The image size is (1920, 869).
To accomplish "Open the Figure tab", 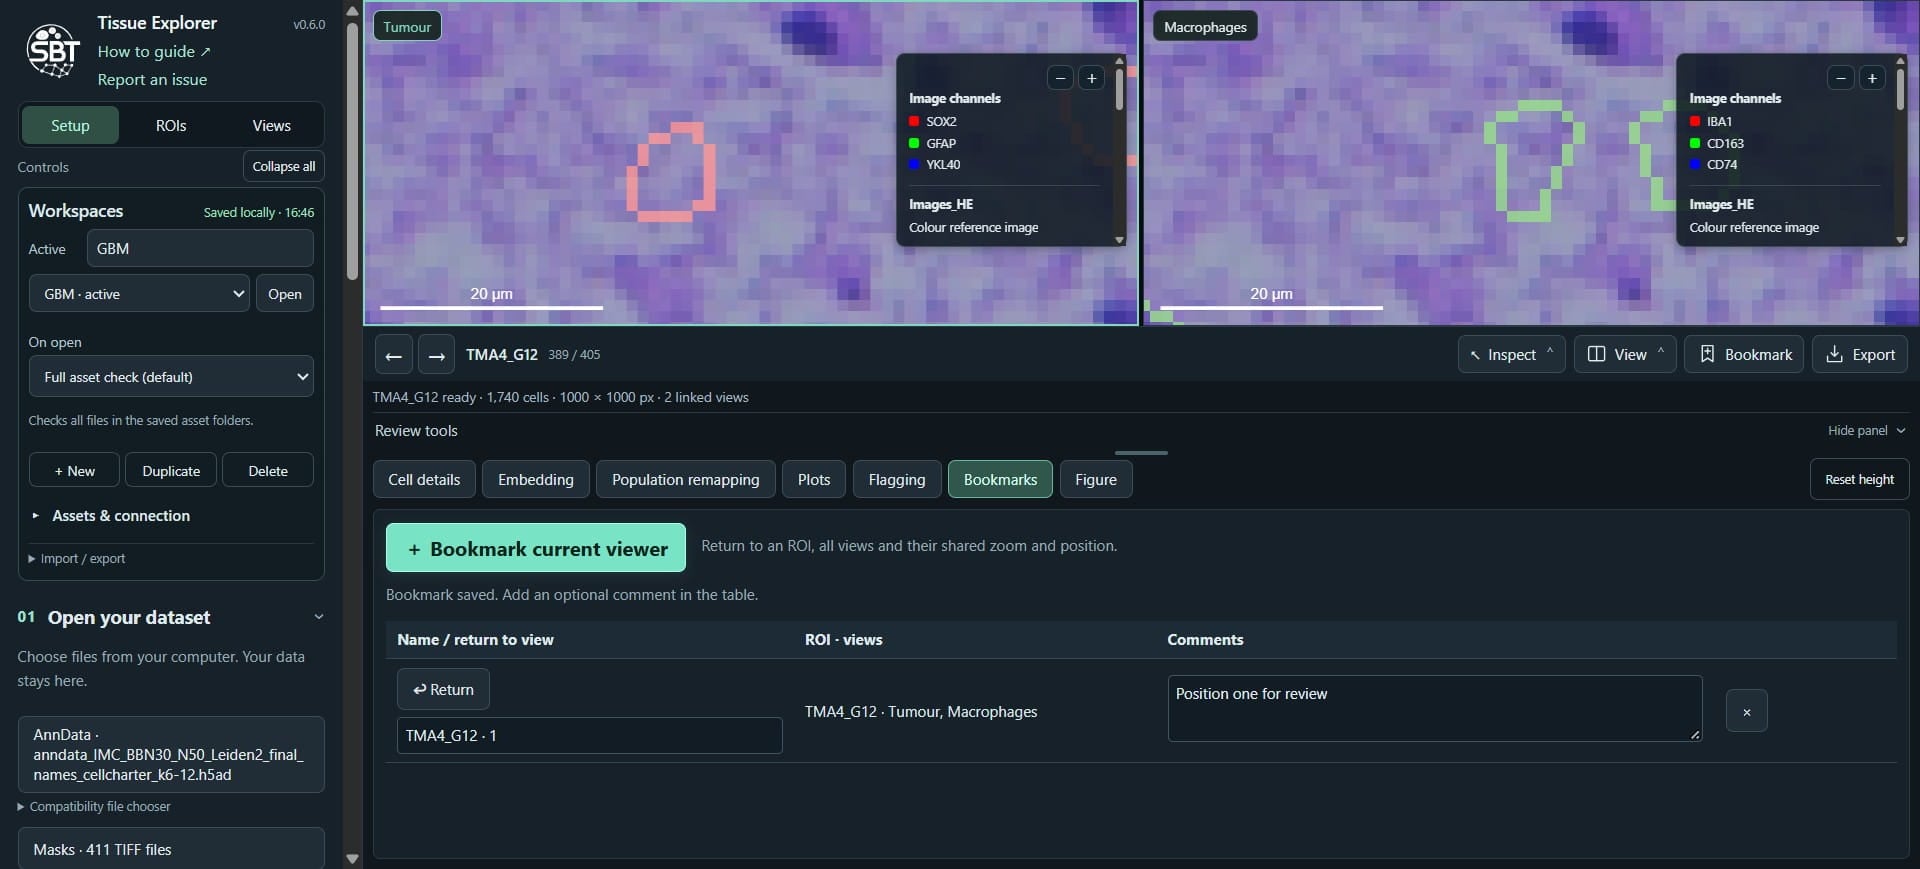I will point(1096,479).
